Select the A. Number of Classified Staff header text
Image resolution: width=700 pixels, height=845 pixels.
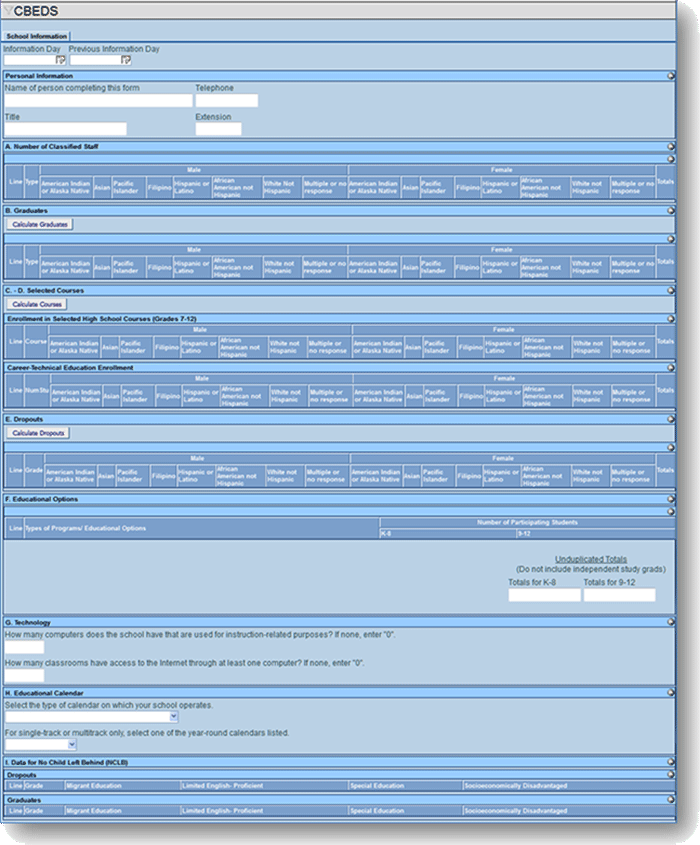tap(52, 147)
